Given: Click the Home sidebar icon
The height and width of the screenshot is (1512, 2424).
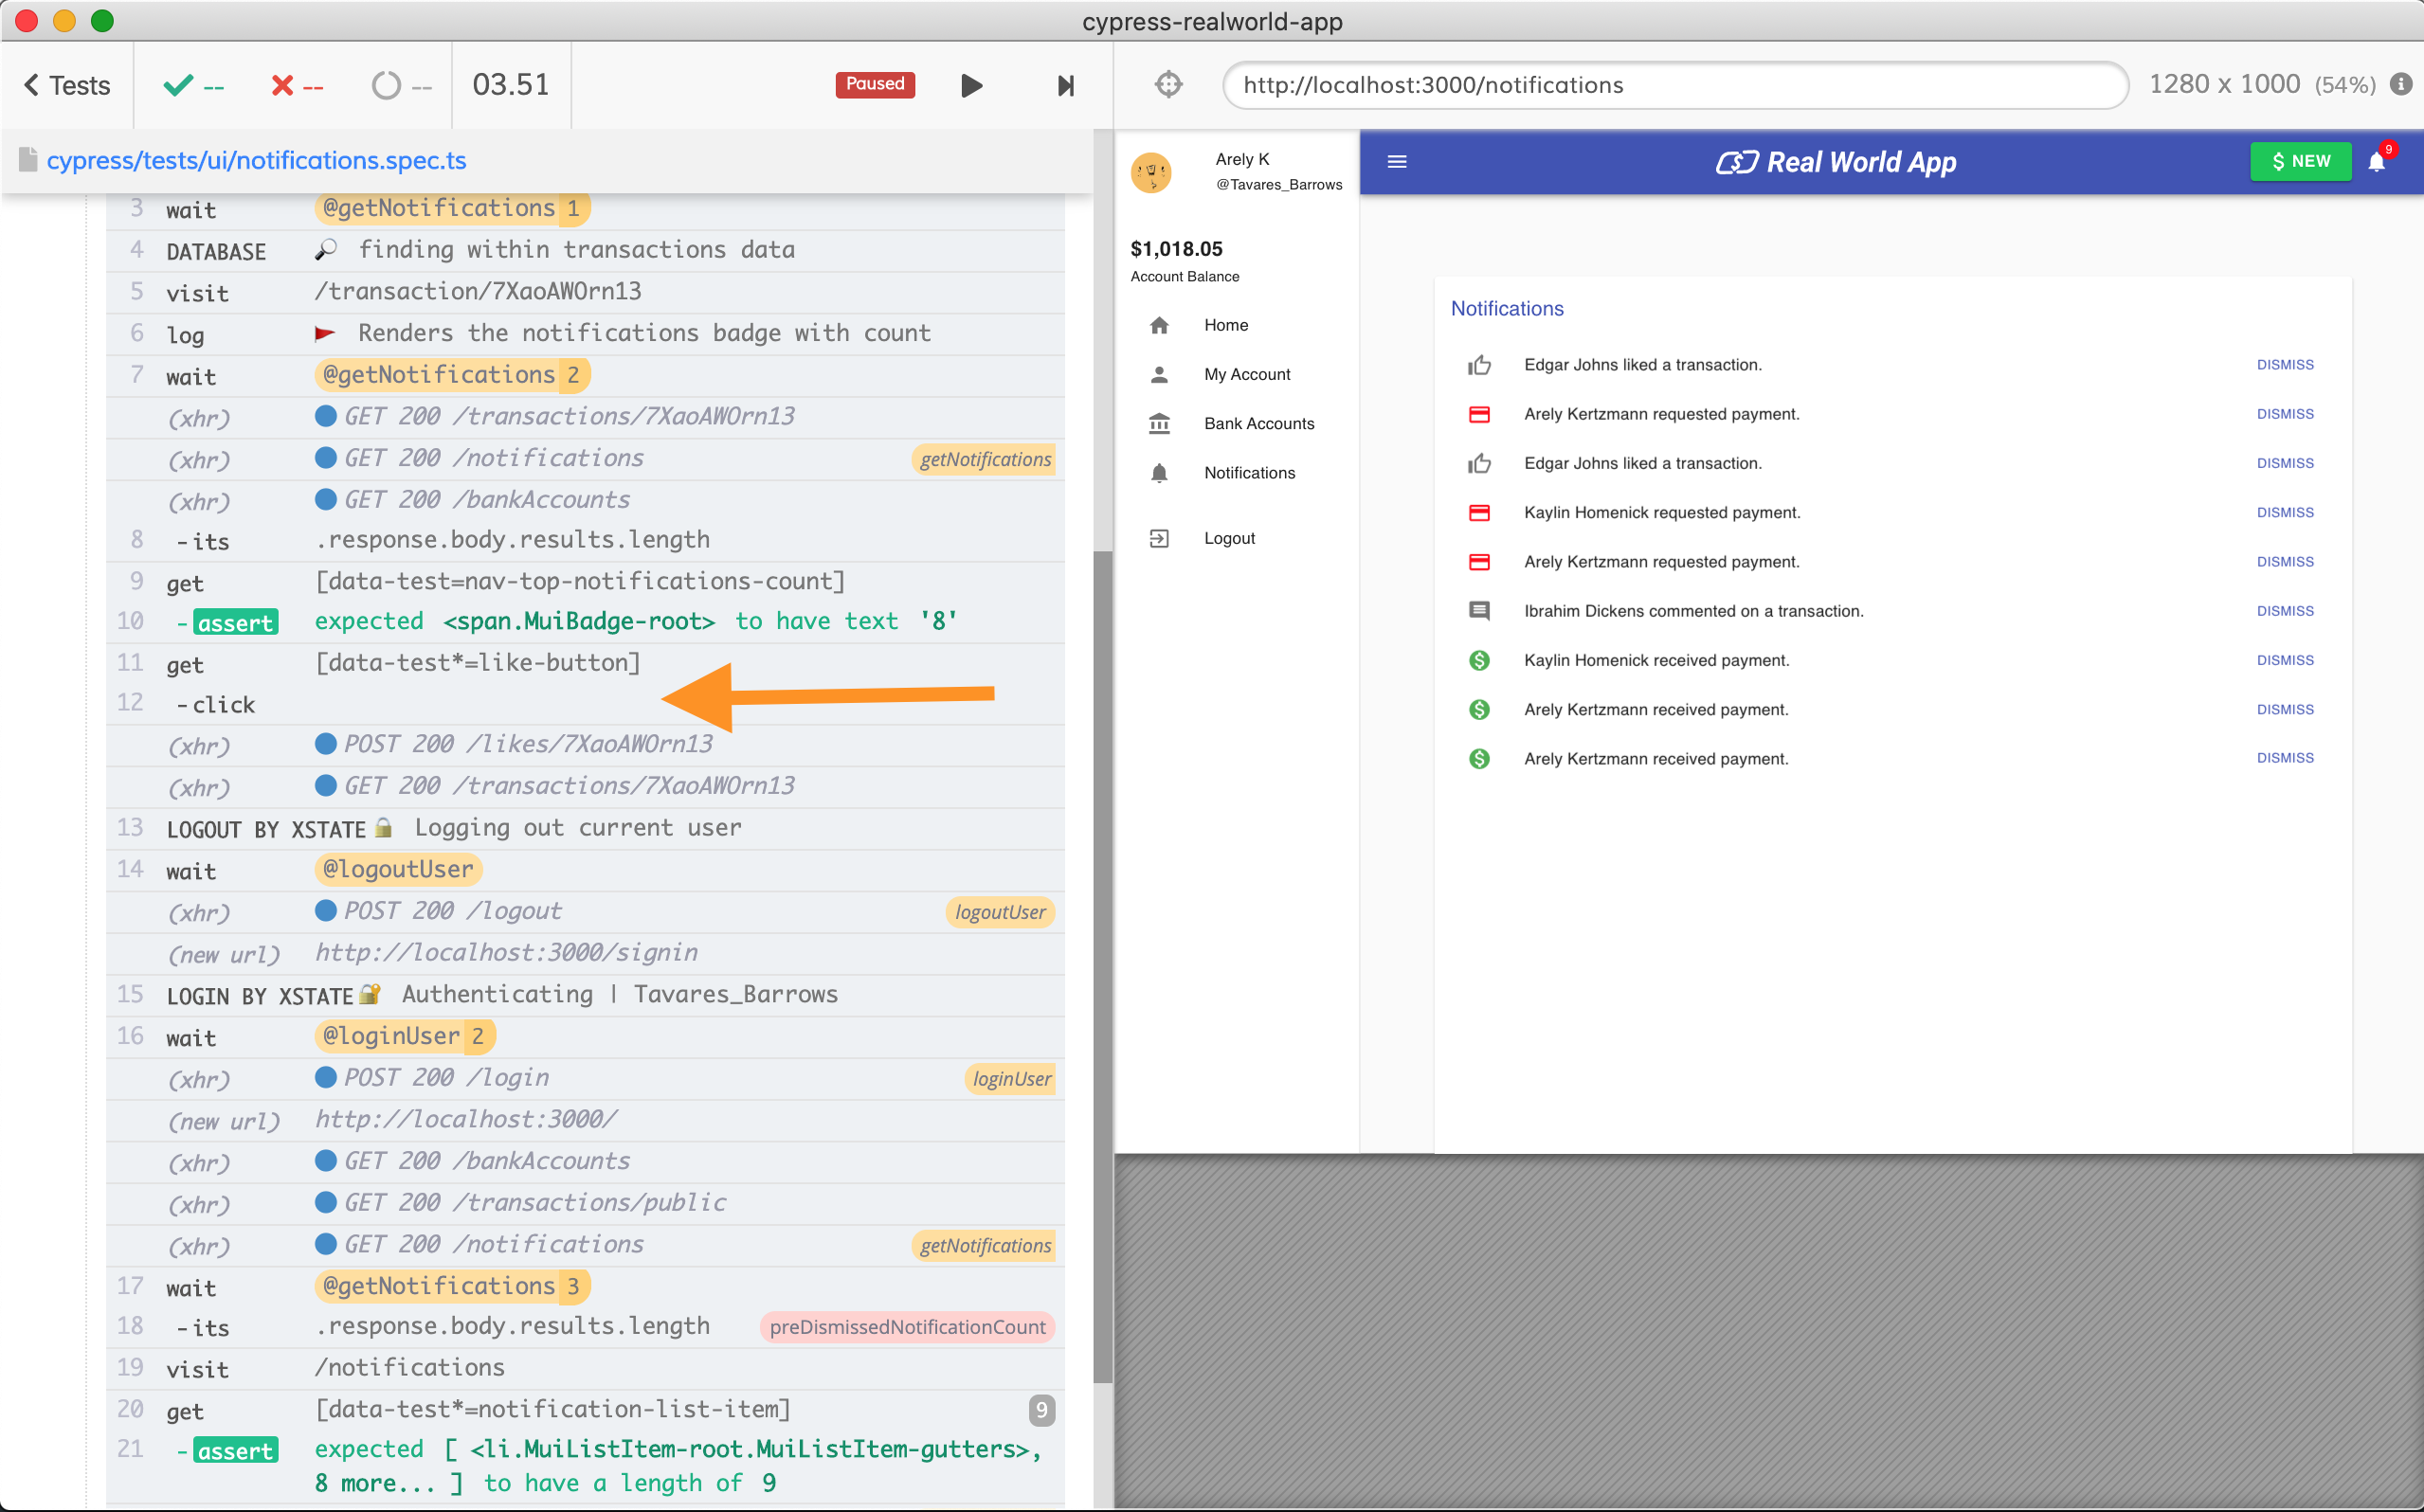Looking at the screenshot, I should coord(1159,326).
